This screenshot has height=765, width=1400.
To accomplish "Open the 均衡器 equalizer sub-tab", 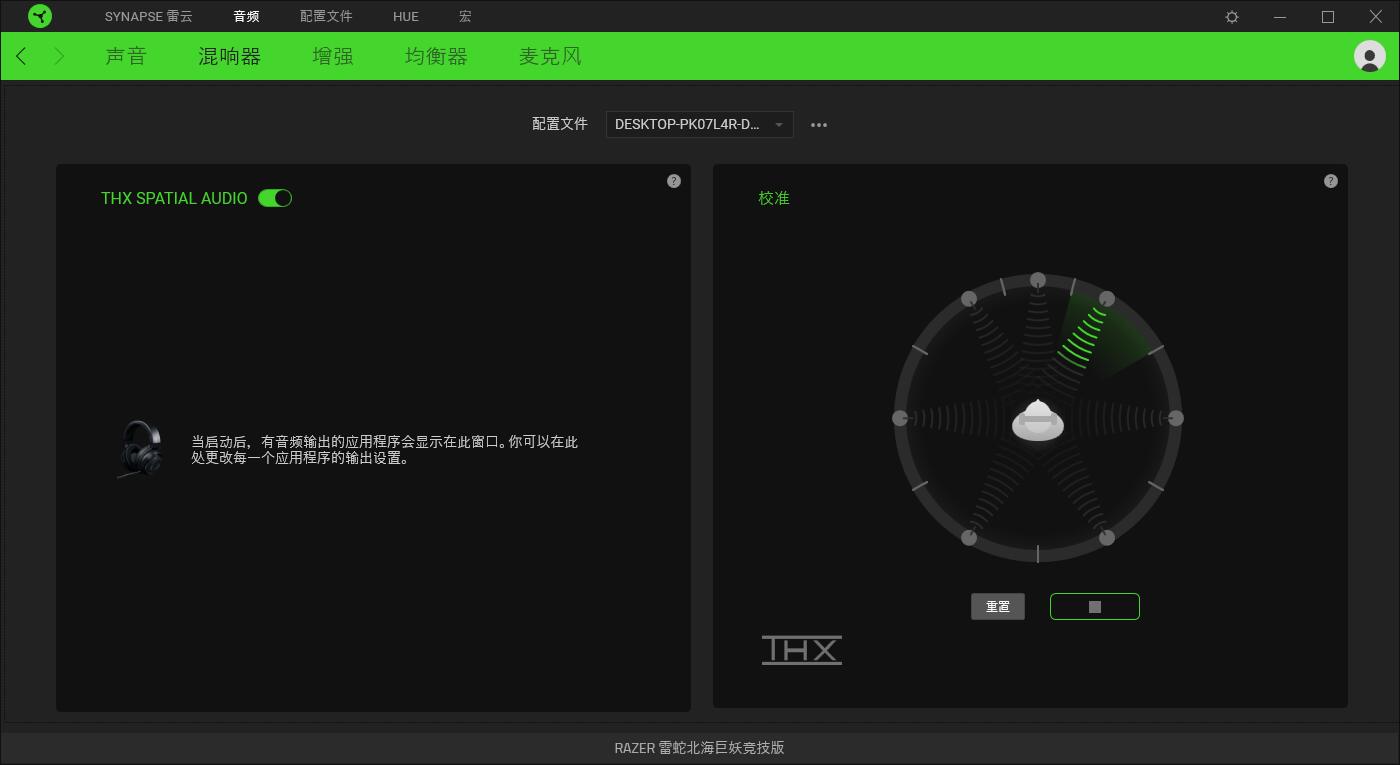I will coord(436,56).
